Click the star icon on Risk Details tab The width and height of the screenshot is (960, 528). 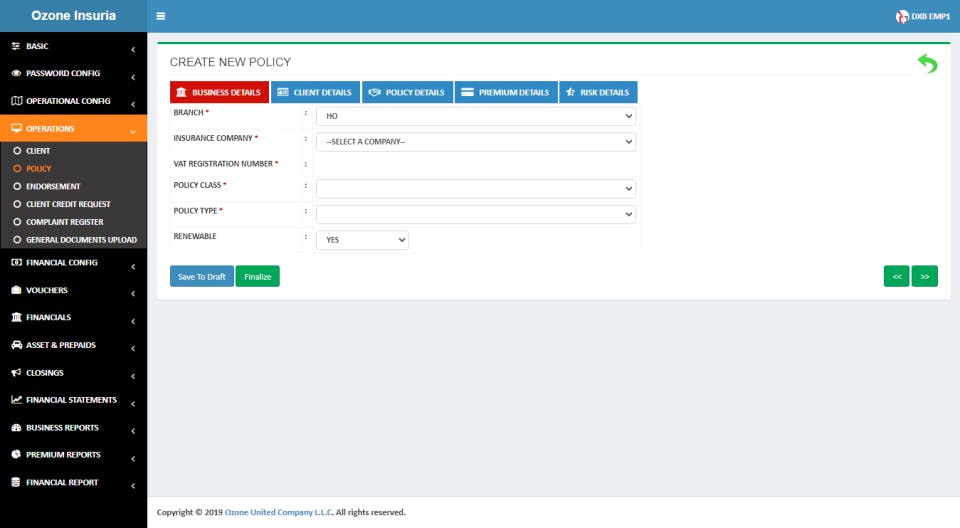571,92
